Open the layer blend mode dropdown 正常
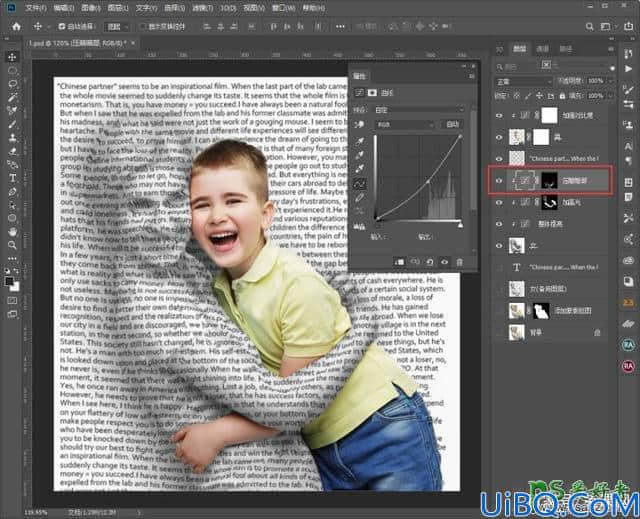The height and width of the screenshot is (519, 640). (523, 82)
